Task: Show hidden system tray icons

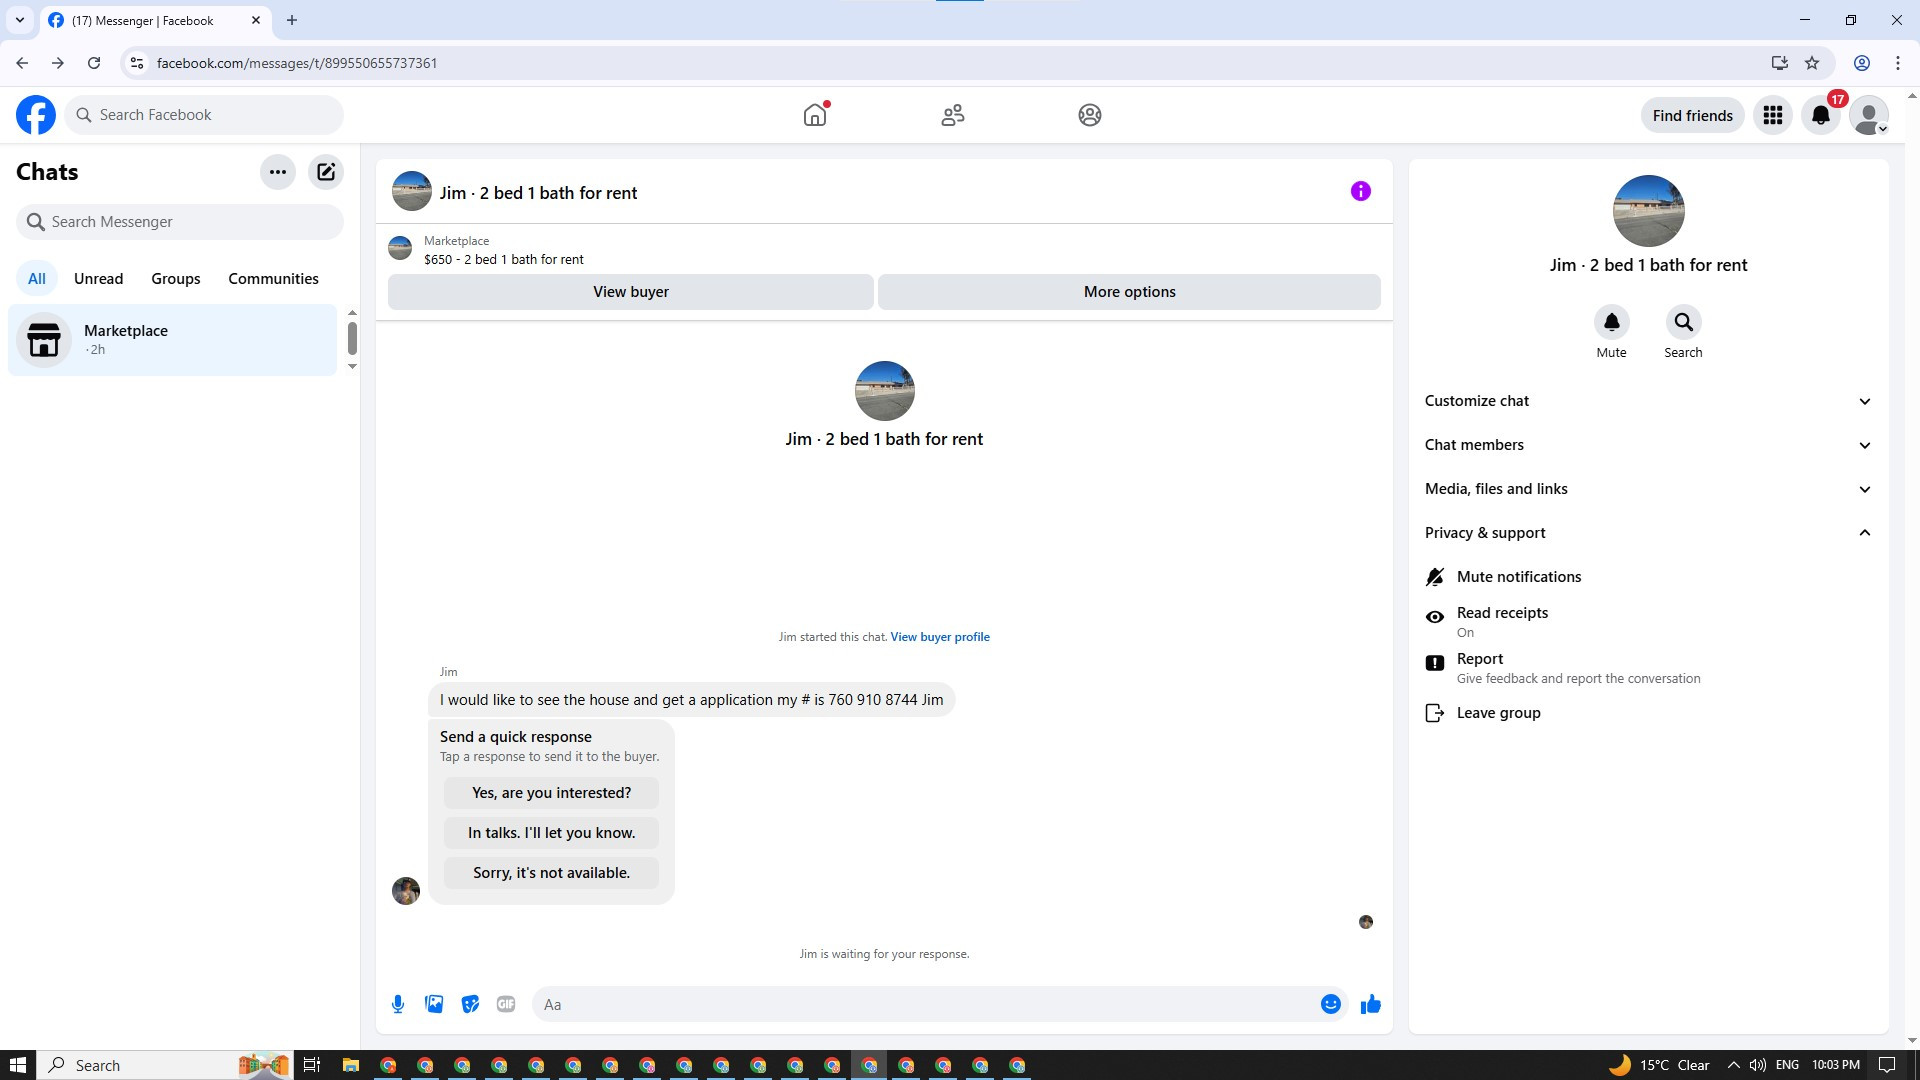Action: [x=1733, y=1065]
